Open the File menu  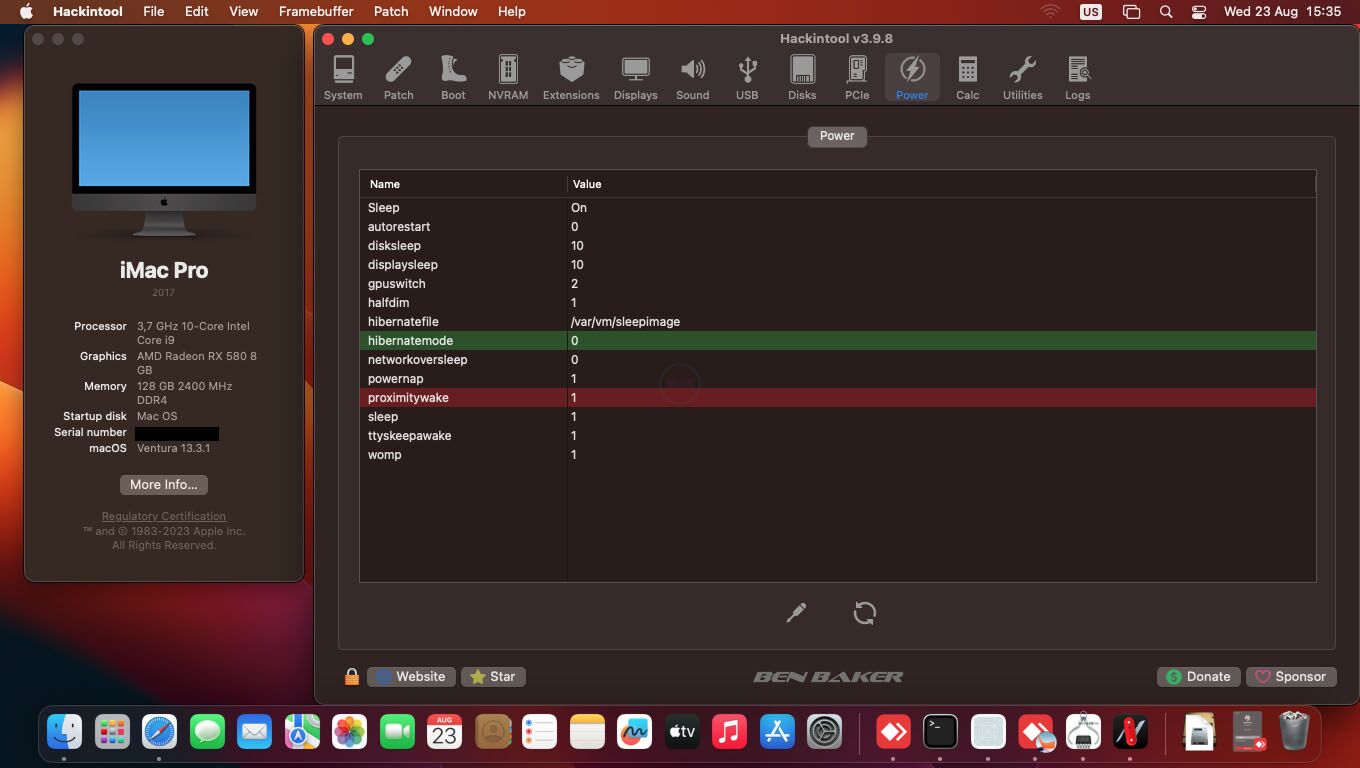pyautogui.click(x=153, y=11)
